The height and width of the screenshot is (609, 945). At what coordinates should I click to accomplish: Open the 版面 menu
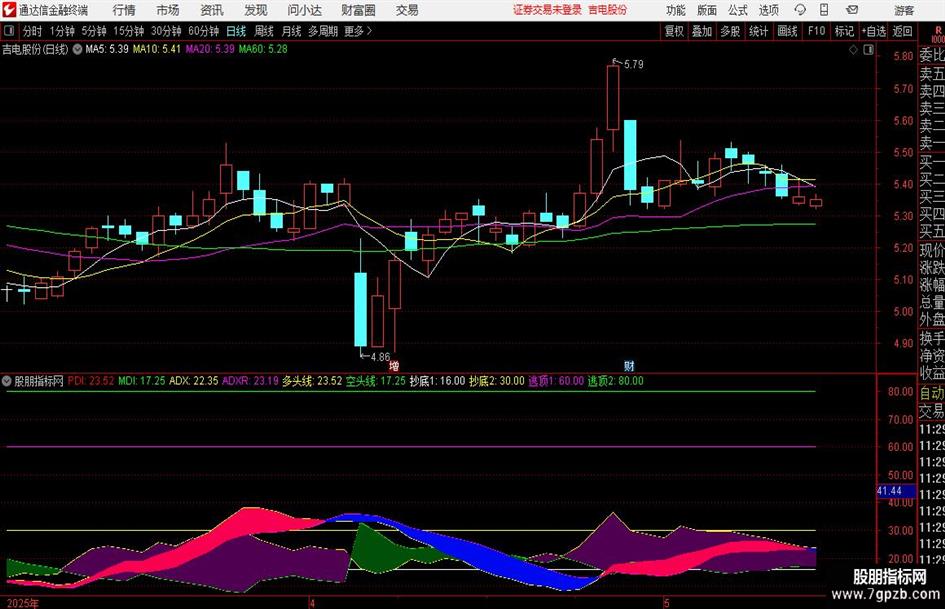click(706, 10)
